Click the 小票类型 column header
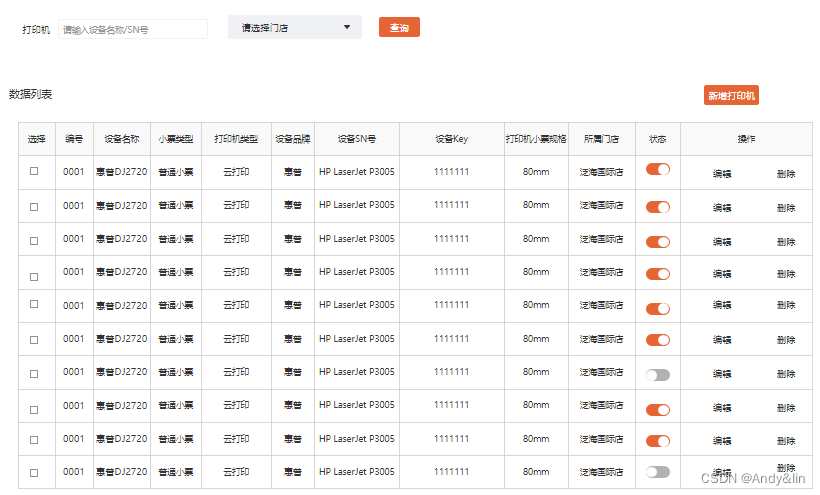 coord(176,139)
